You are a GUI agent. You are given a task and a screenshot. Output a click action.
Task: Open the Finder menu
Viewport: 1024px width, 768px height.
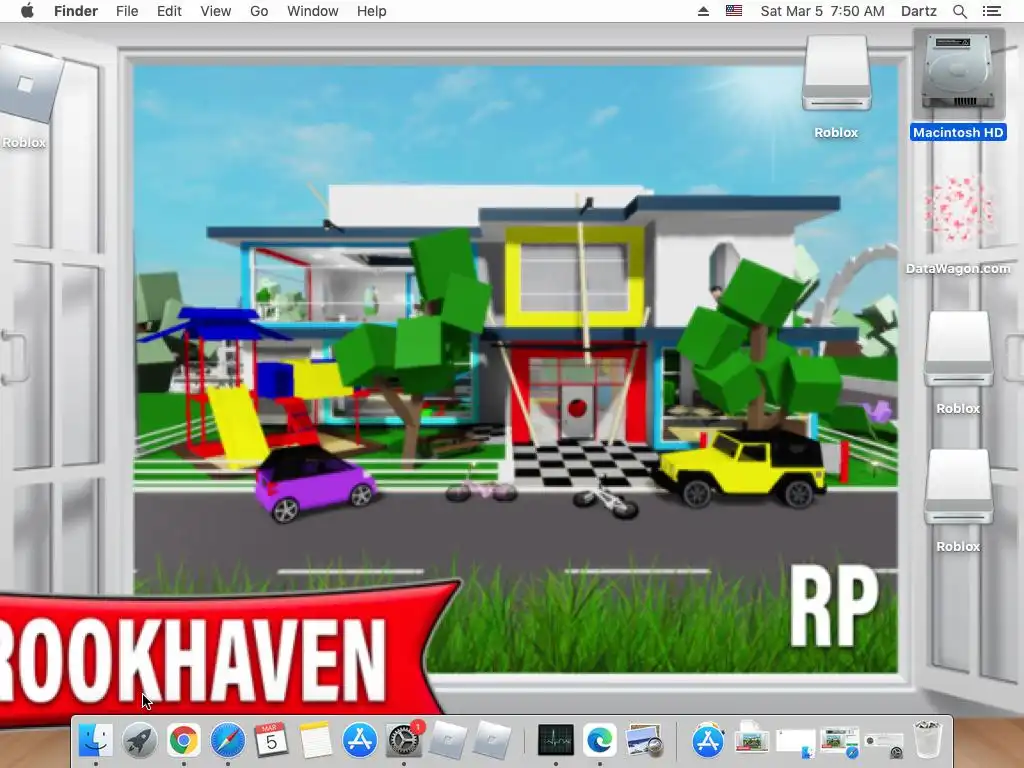[76, 11]
